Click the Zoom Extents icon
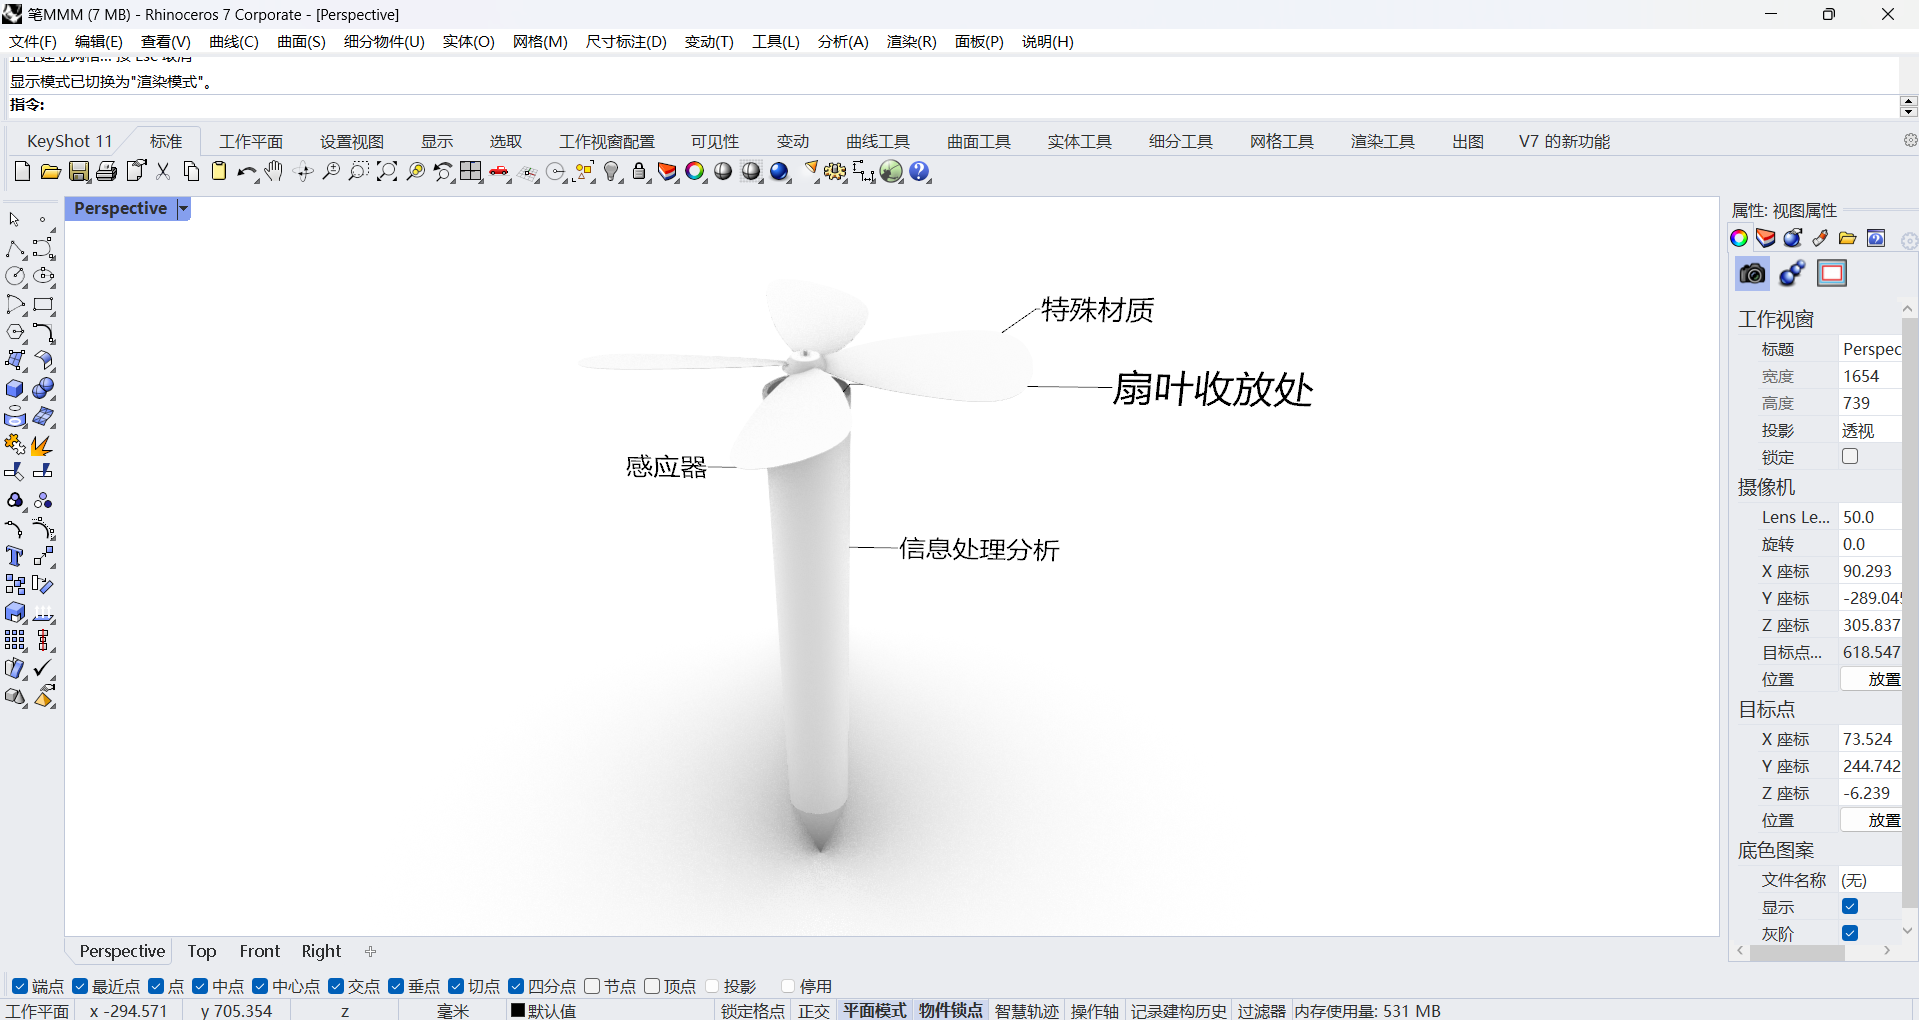1919x1020 pixels. (x=387, y=172)
